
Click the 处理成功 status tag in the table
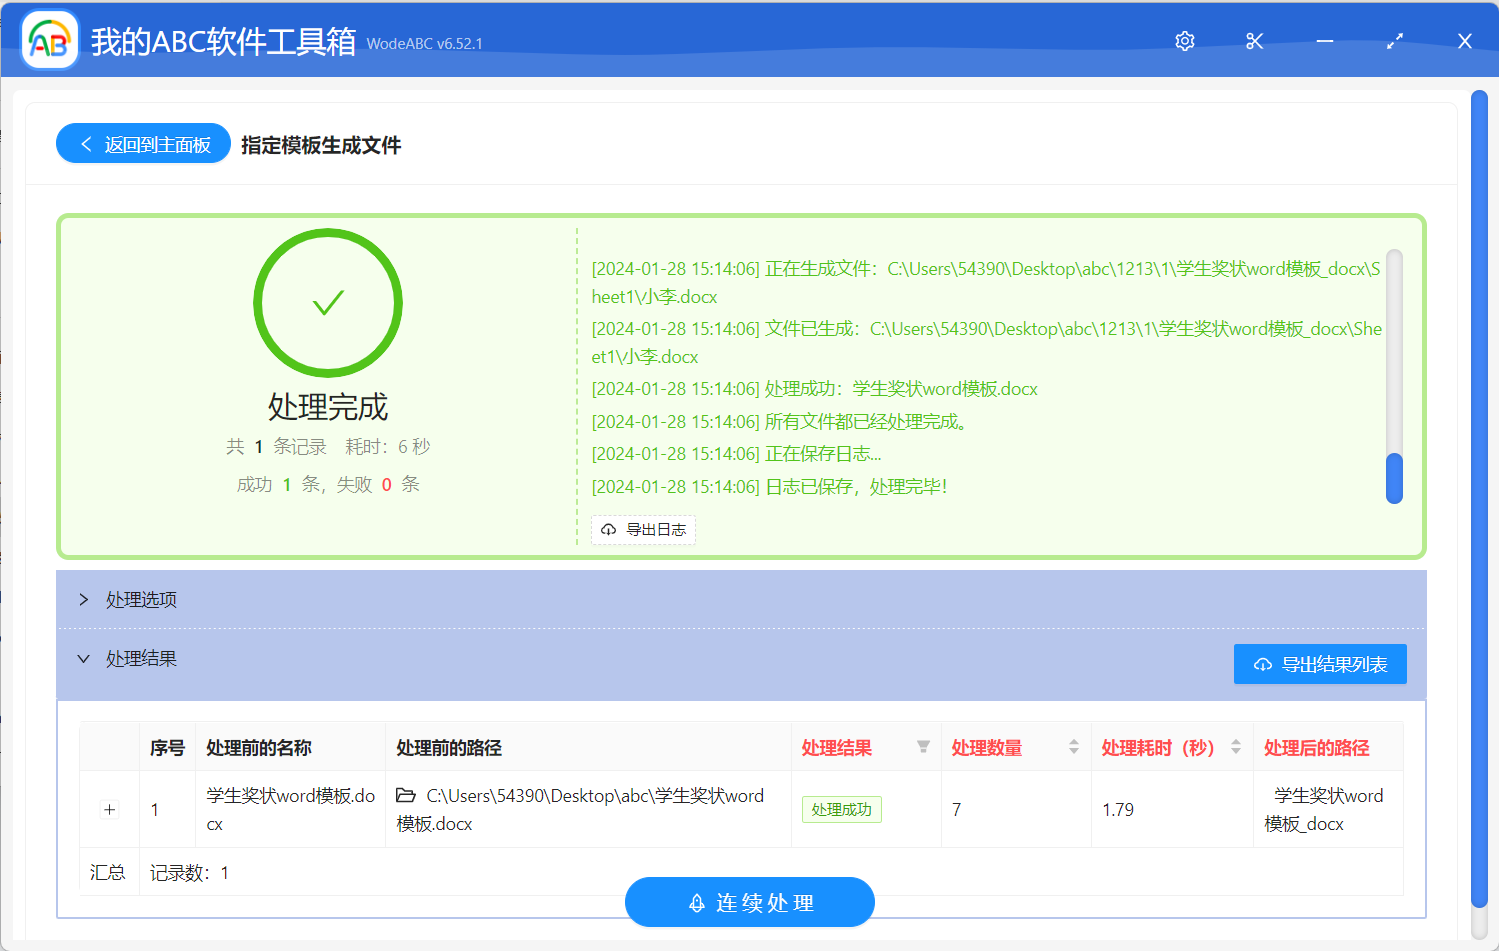[840, 809]
